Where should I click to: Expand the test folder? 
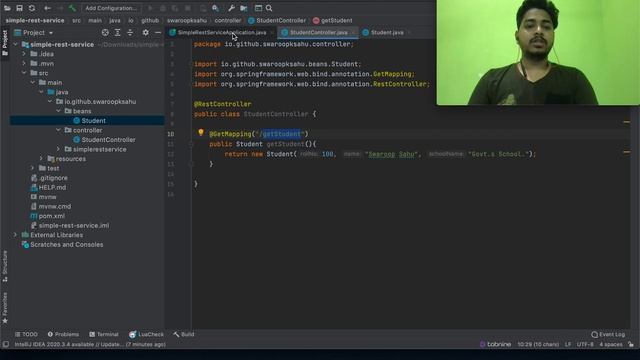pos(33,168)
